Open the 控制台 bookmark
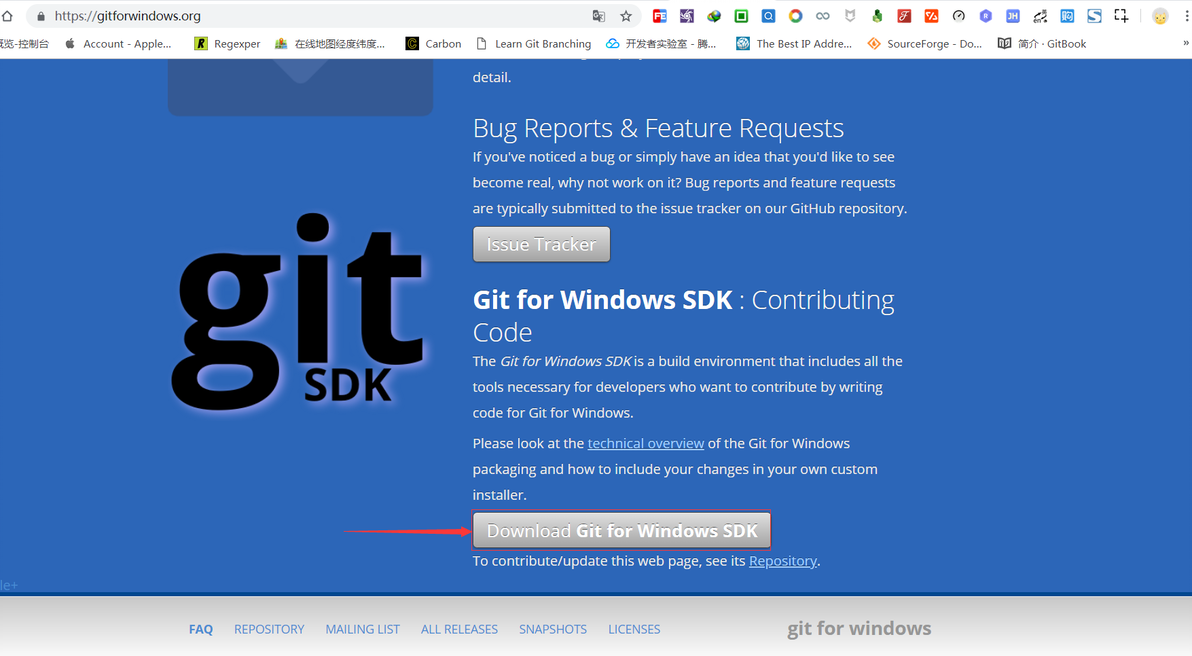1192x656 pixels. tap(24, 43)
